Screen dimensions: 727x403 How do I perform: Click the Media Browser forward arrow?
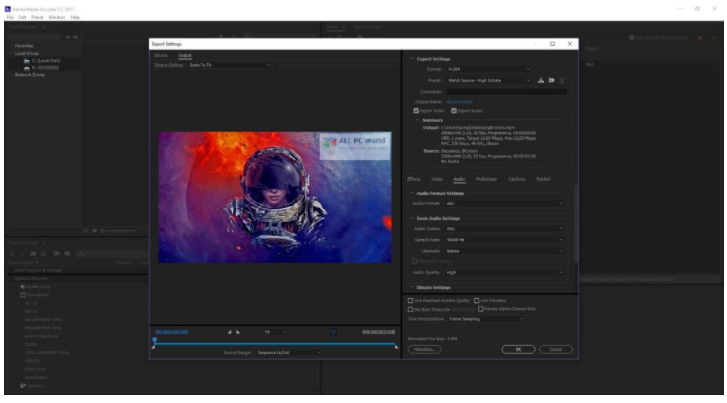point(75,37)
